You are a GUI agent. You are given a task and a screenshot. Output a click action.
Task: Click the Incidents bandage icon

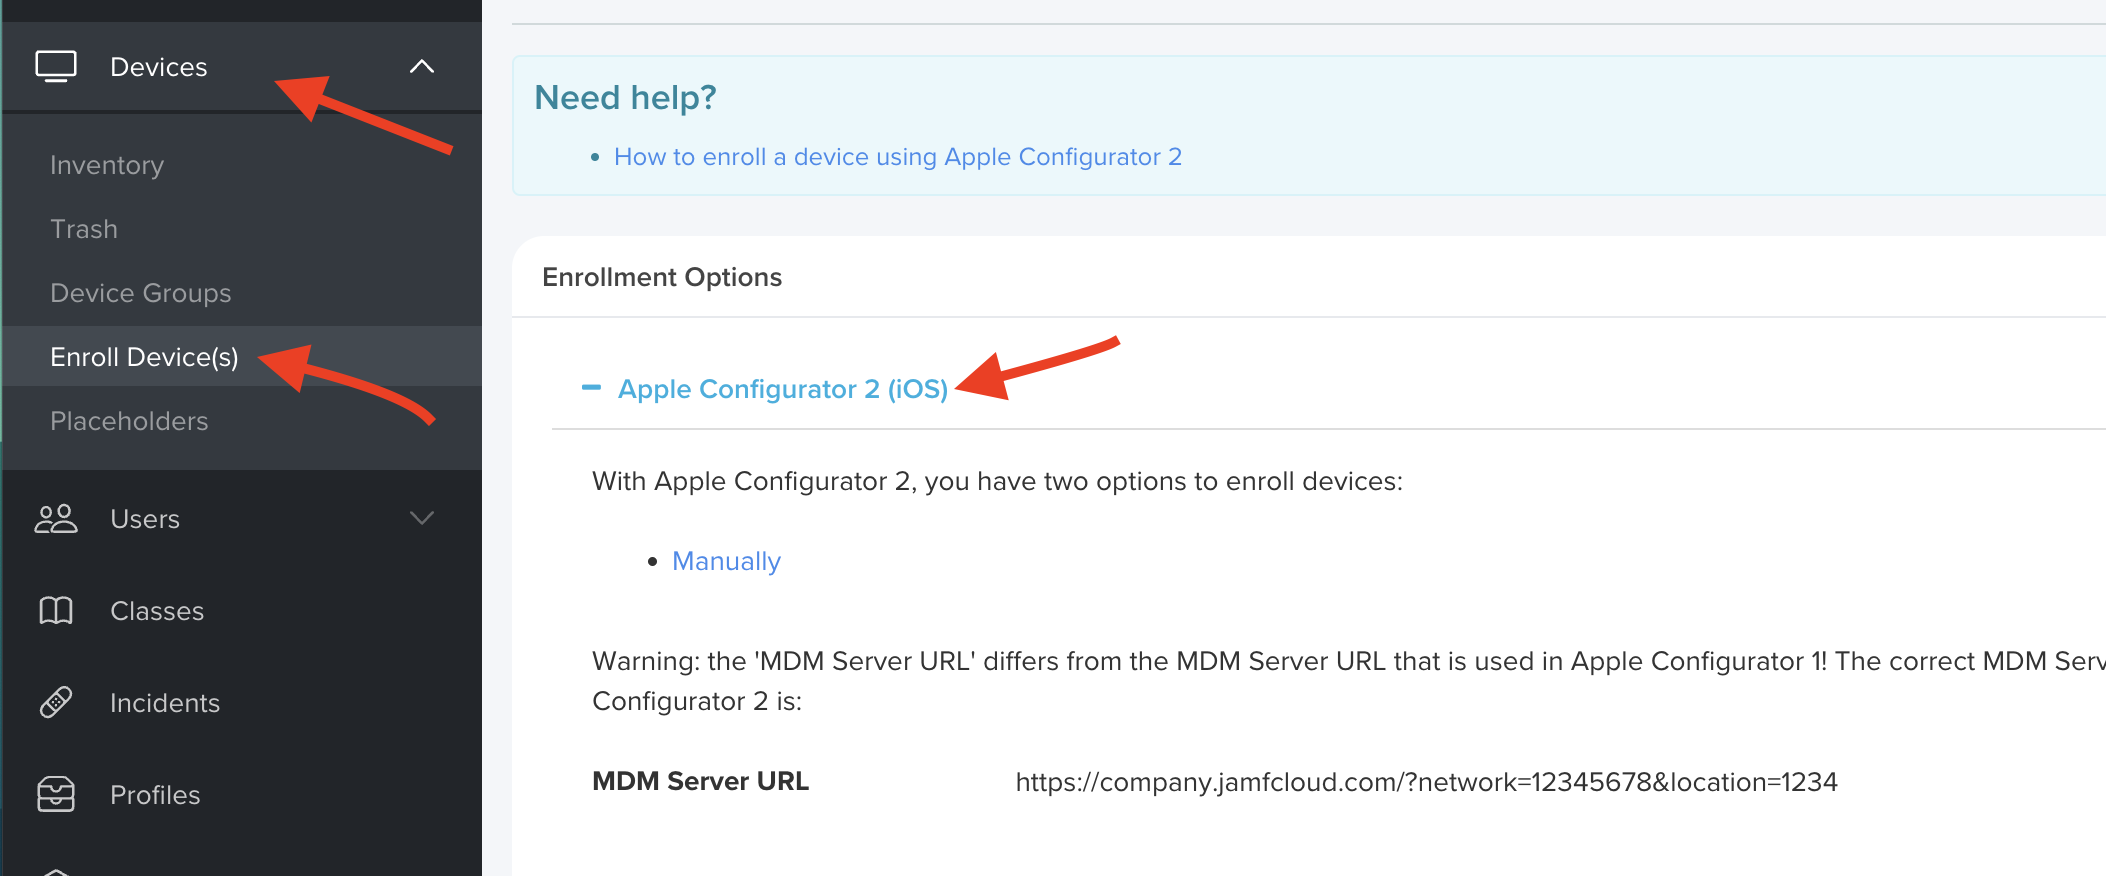tap(56, 703)
